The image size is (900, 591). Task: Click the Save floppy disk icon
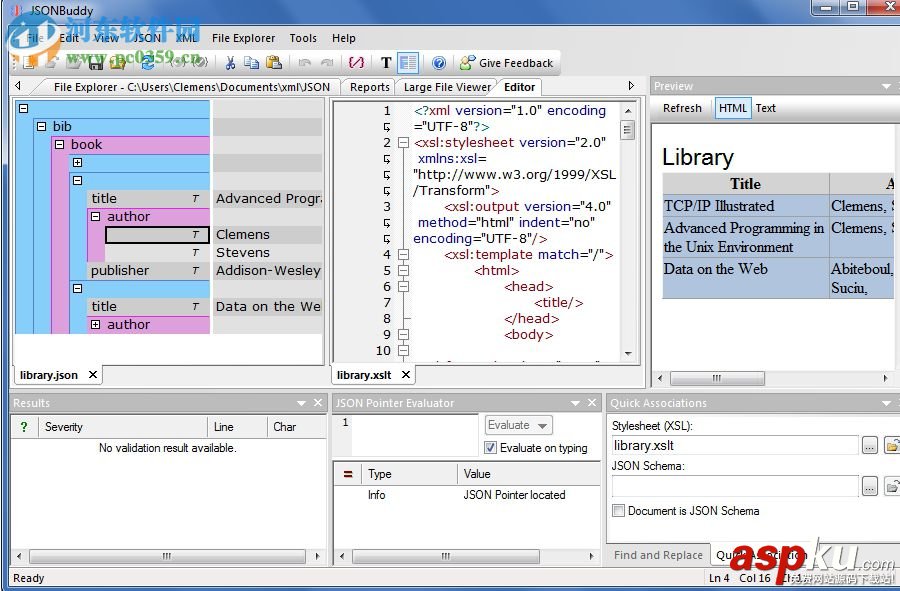pos(96,63)
